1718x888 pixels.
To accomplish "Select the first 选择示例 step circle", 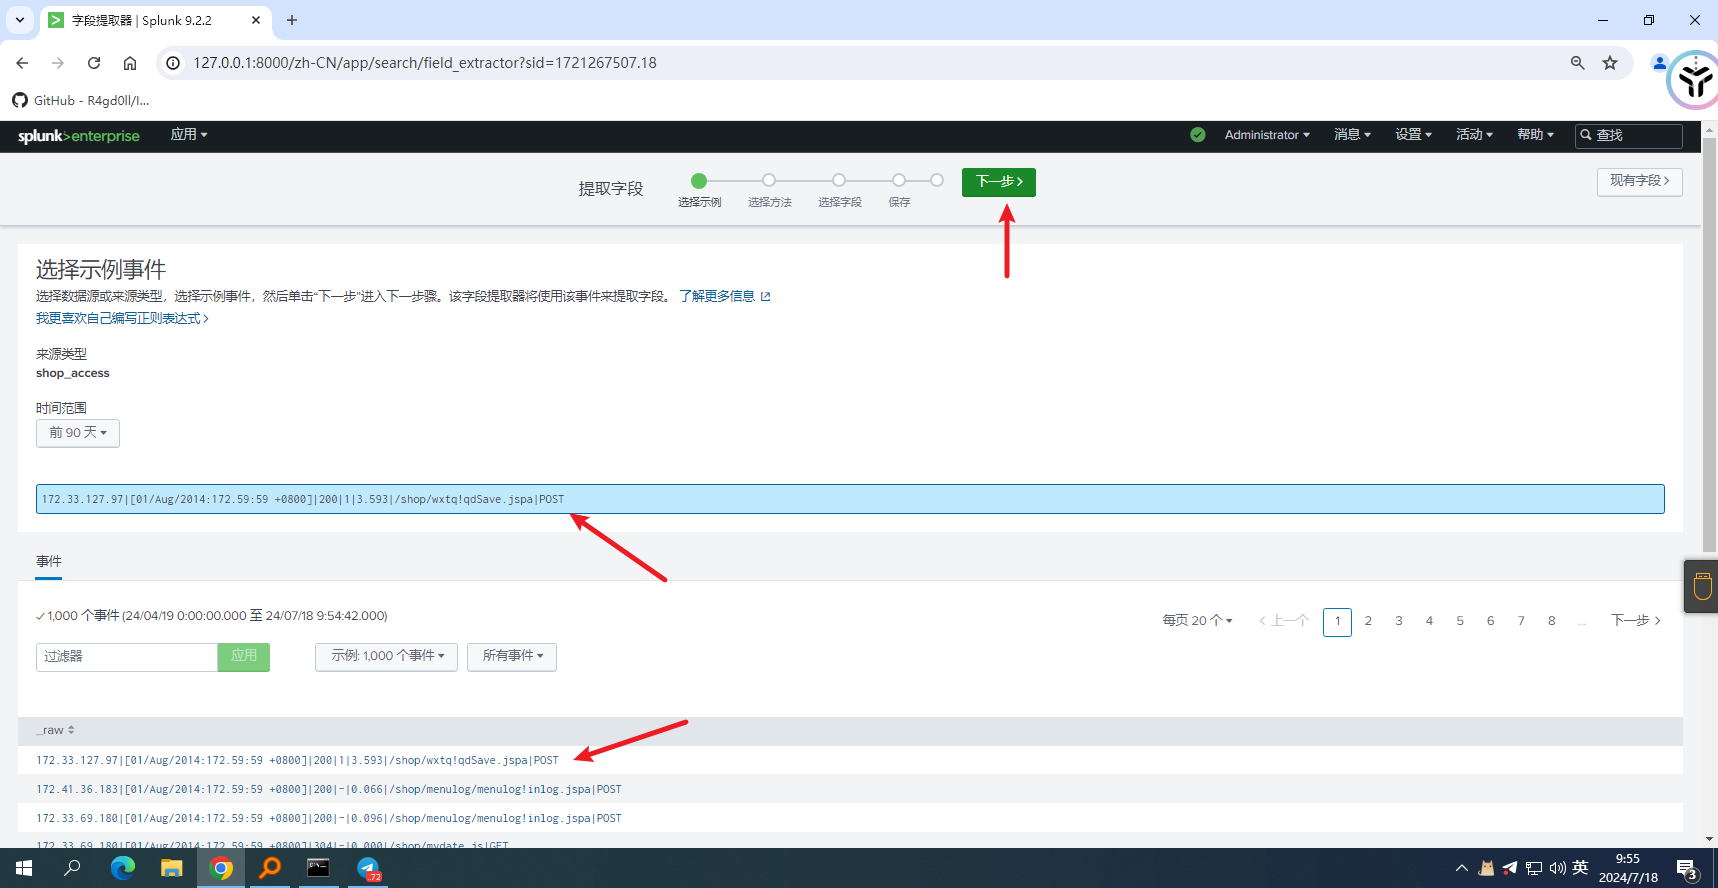I will [x=699, y=181].
